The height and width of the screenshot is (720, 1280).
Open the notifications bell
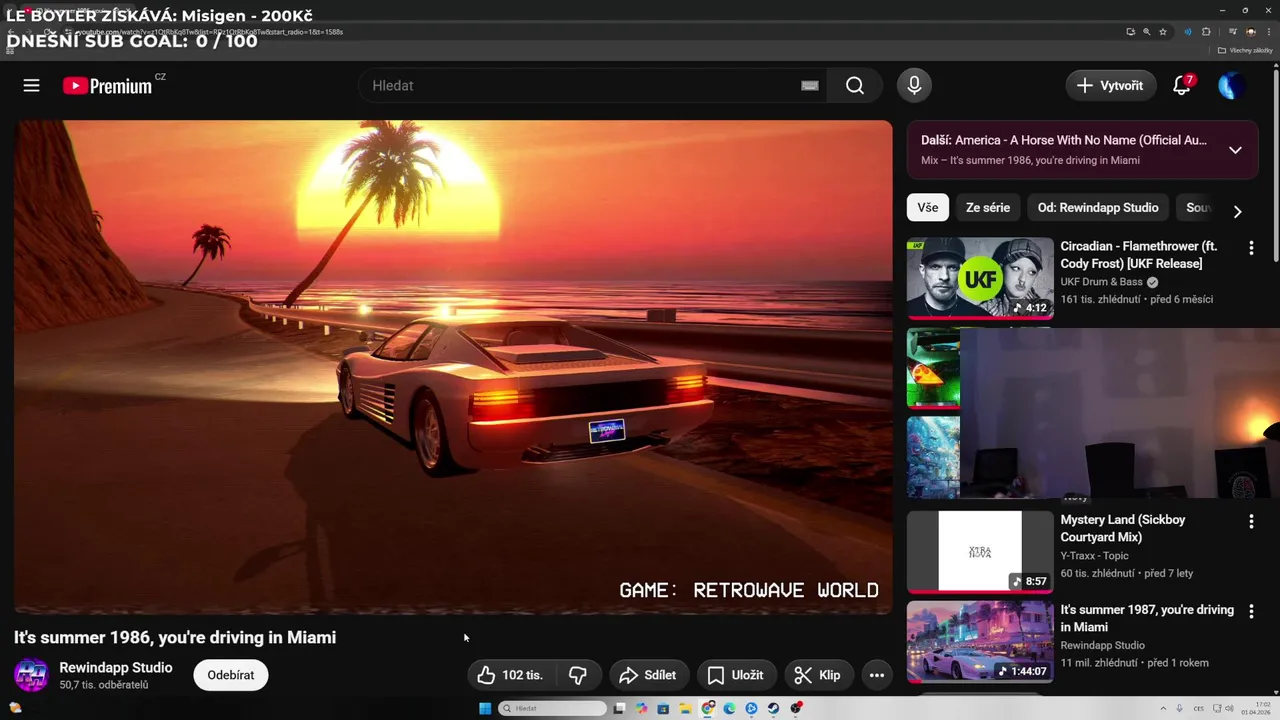(1182, 86)
